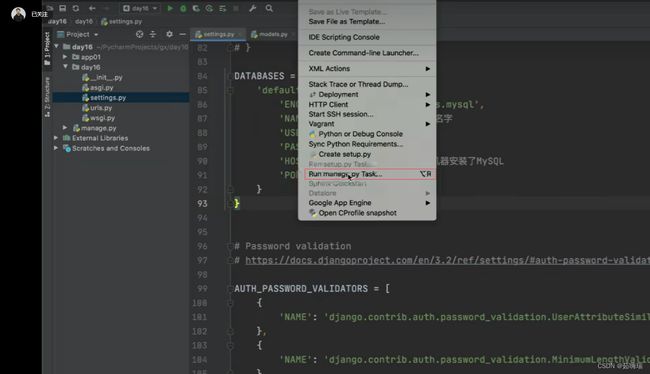Expand the manage.py tree node
This screenshot has height=374, width=650.
[65, 128]
